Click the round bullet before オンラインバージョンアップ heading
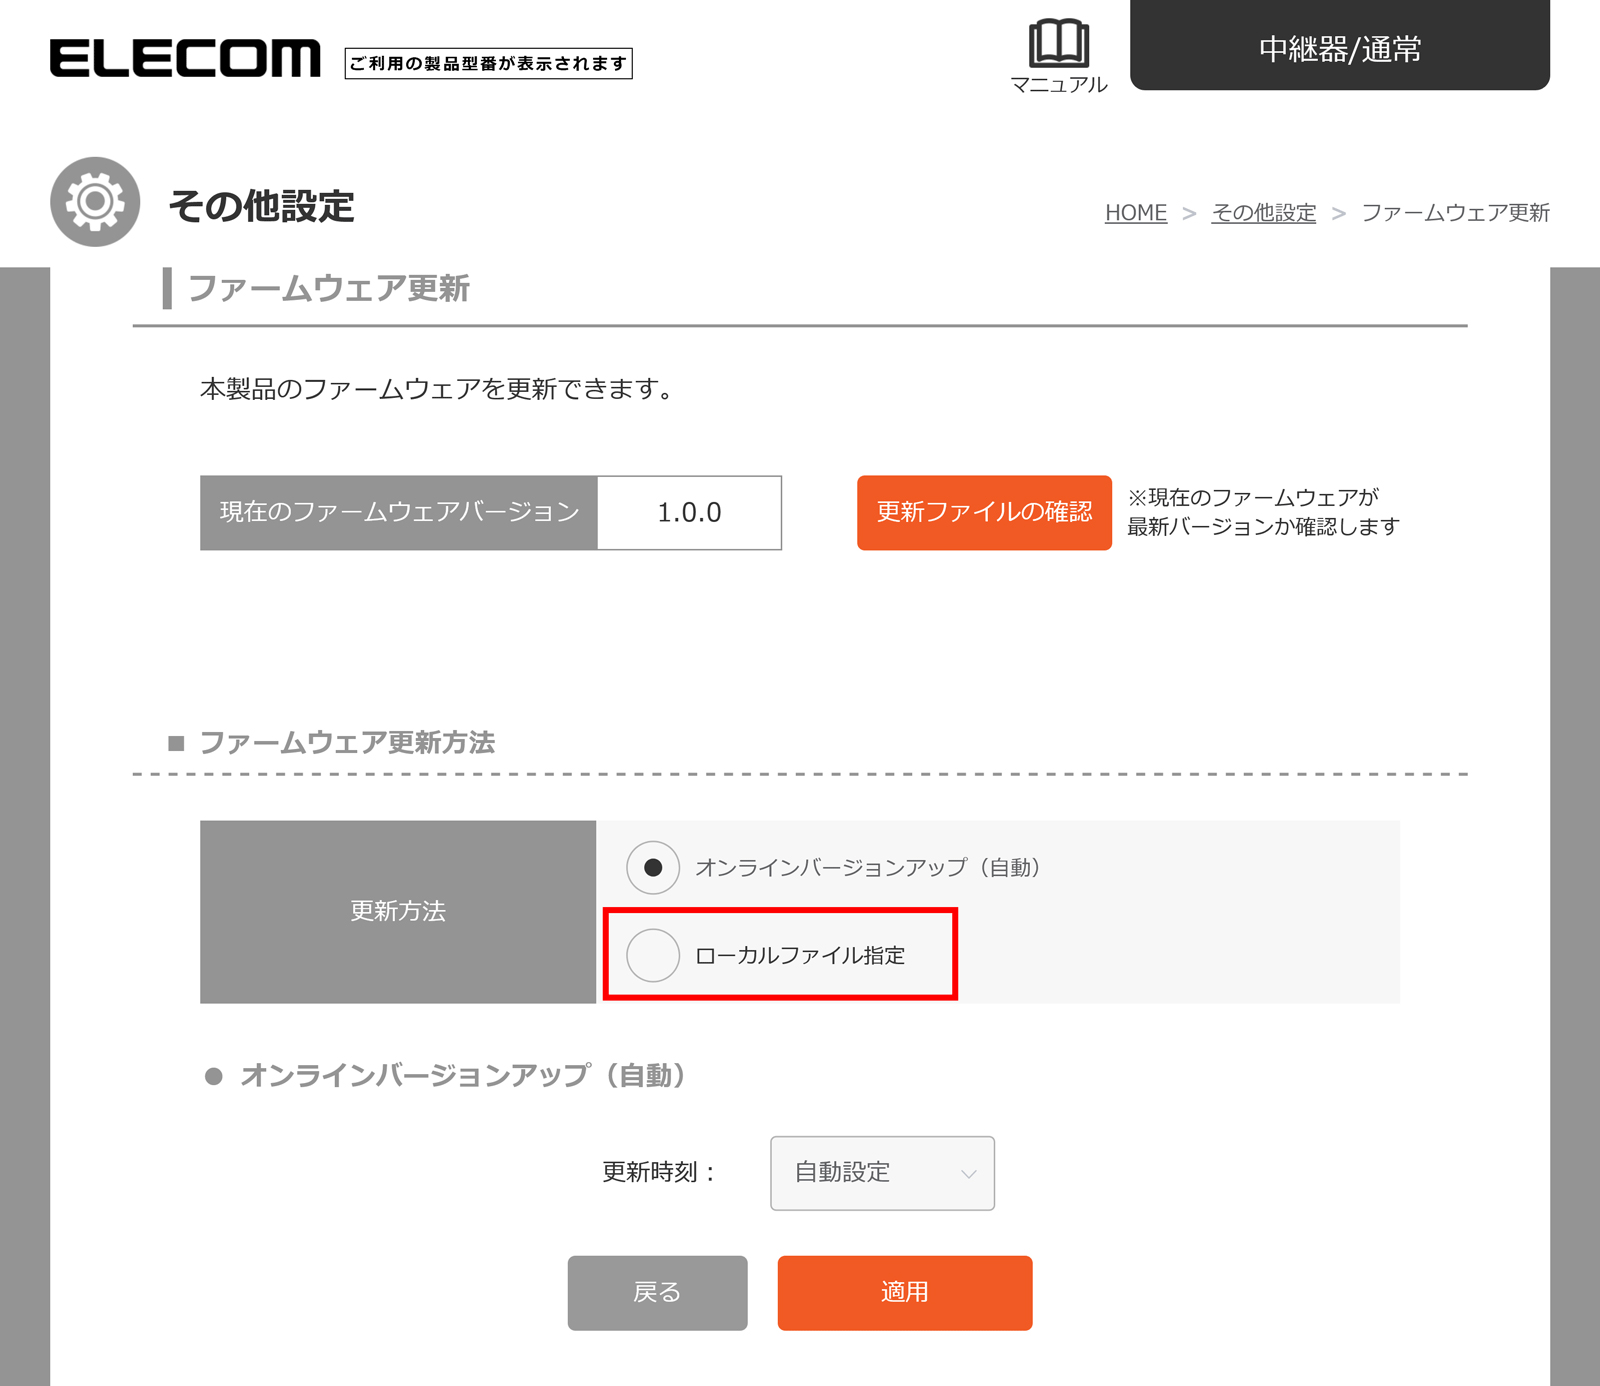This screenshot has height=1386, width=1600. [213, 1076]
